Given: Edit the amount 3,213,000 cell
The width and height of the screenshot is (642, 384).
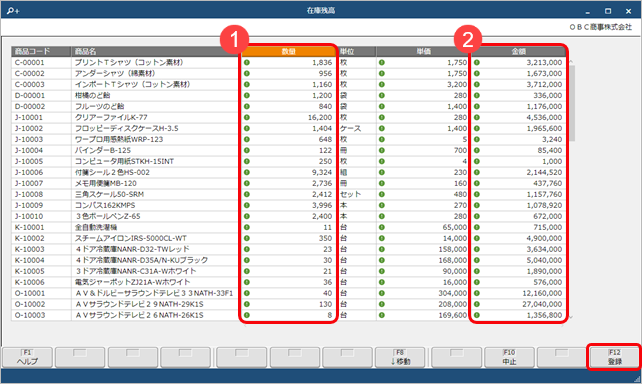Looking at the screenshot, I should point(518,63).
